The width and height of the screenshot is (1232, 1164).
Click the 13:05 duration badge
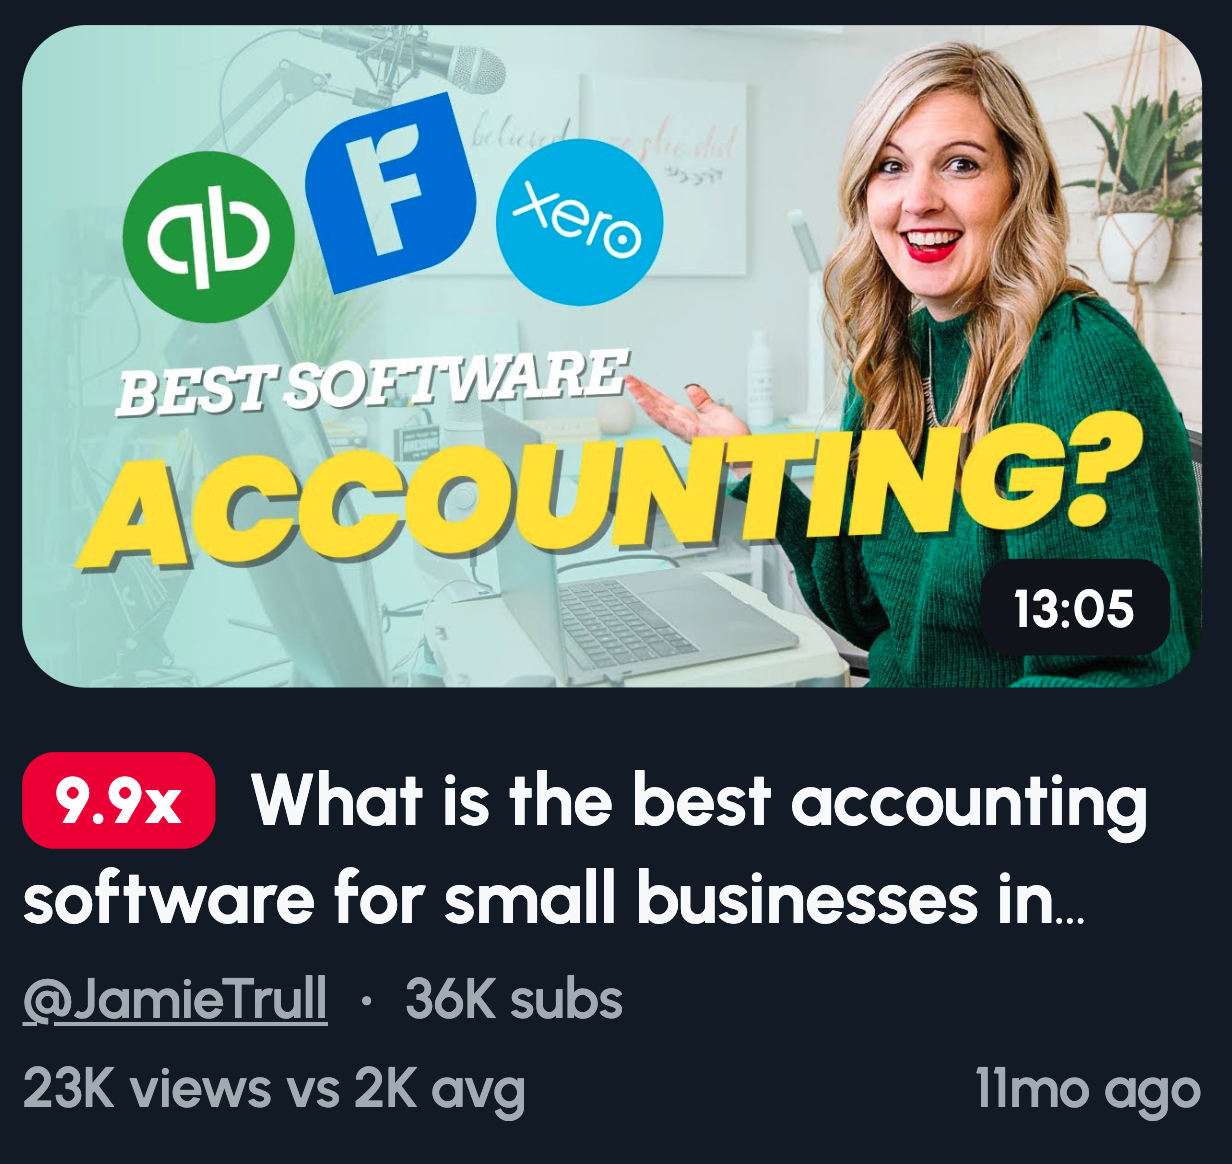point(1074,608)
